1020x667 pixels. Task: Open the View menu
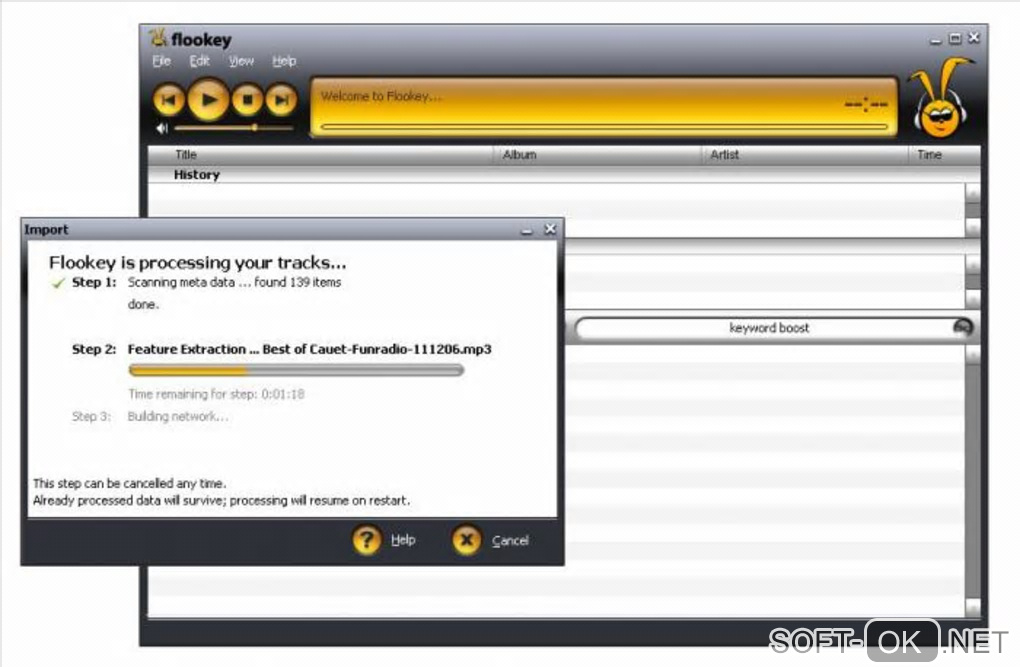[x=241, y=61]
